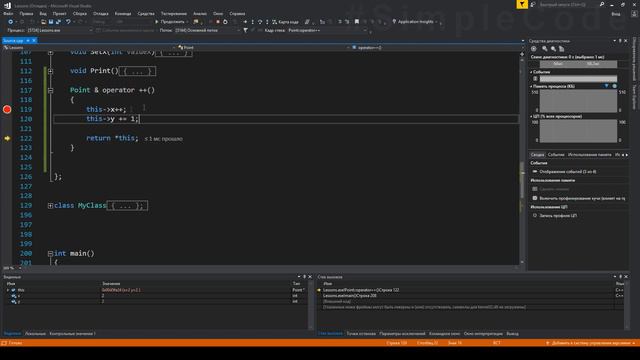Enable heap profiling option
Image resolution: width=640 pixels, height=360 pixels.
[x=535, y=198]
